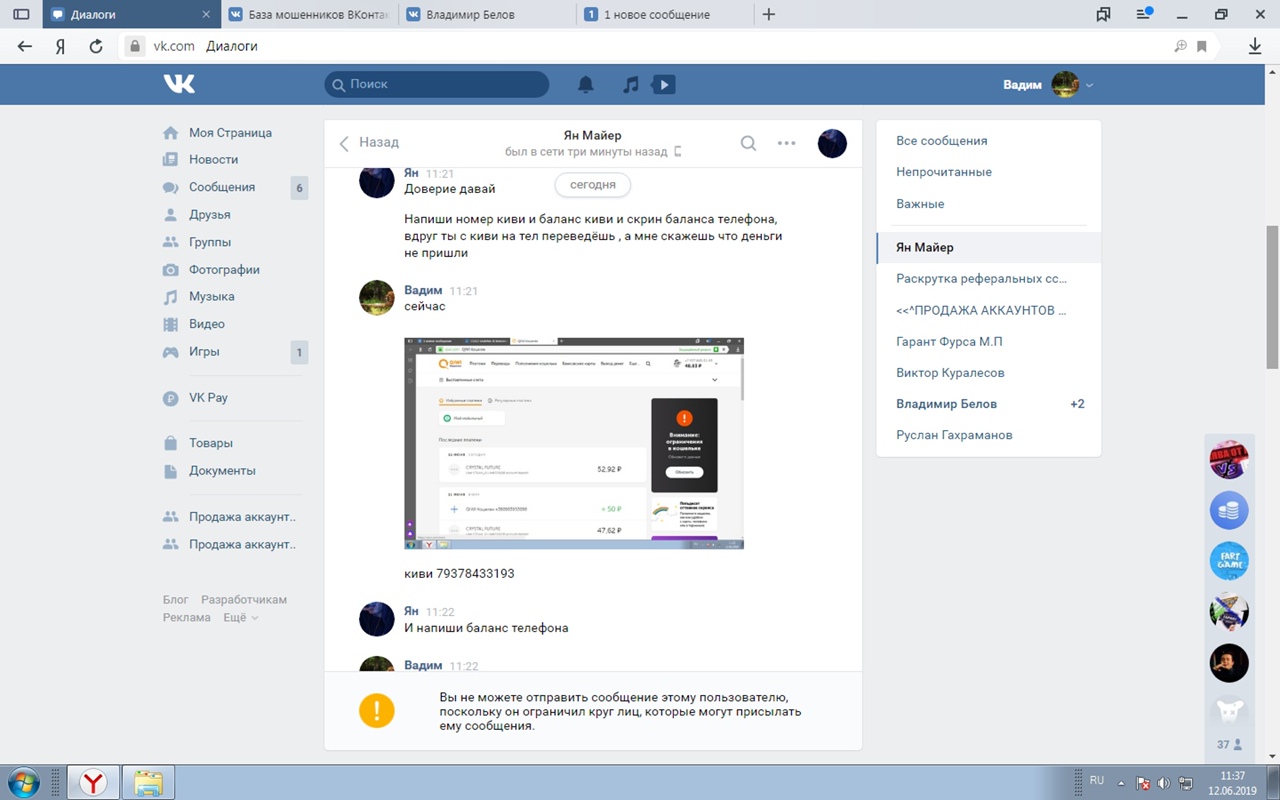Open the QIWI wallet screenshot thumbnail
Image resolution: width=1280 pixels, height=800 pixels.
coord(574,443)
